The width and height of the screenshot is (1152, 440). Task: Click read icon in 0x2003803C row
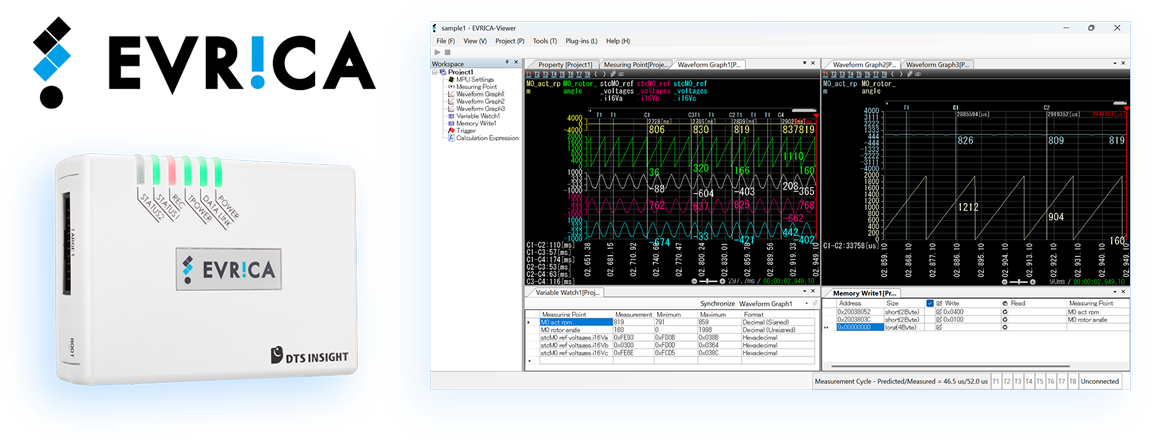click(1004, 319)
